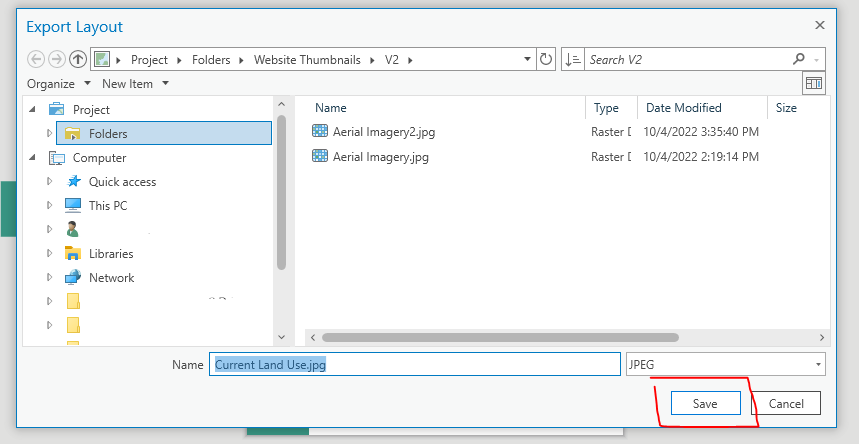Expand the Network node

pos(49,277)
